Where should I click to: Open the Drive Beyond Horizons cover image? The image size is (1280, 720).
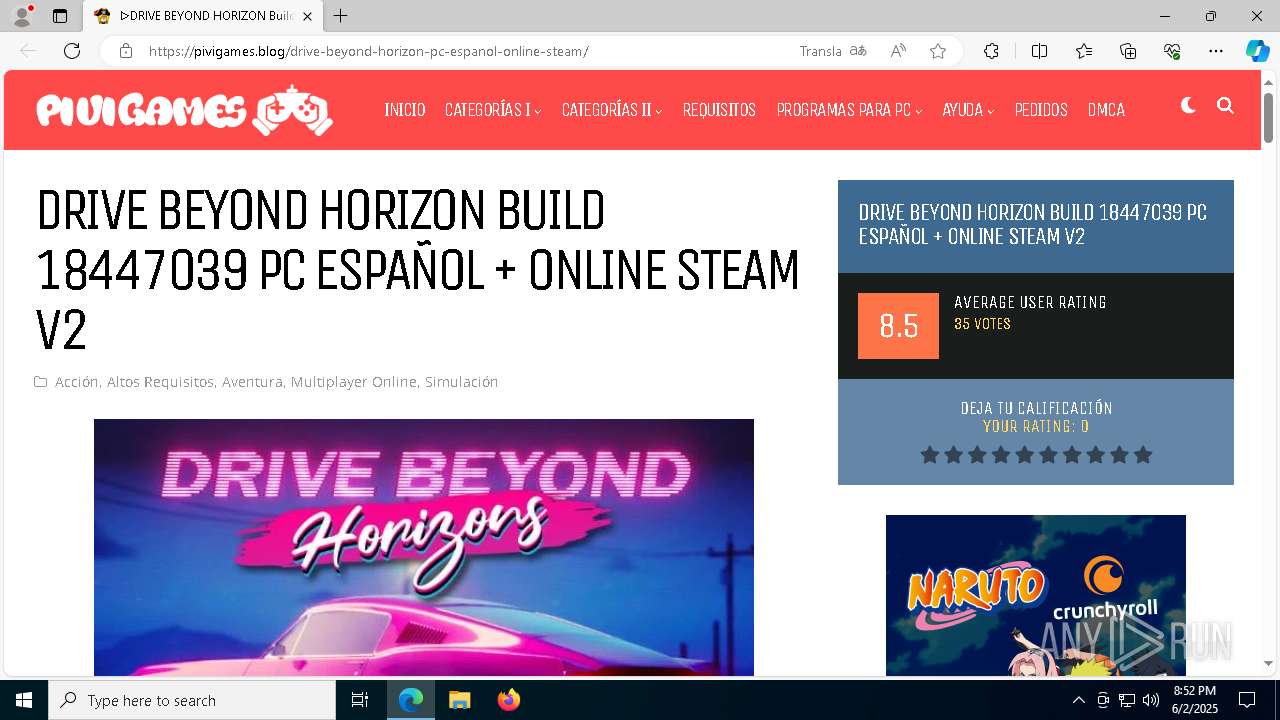coord(424,547)
